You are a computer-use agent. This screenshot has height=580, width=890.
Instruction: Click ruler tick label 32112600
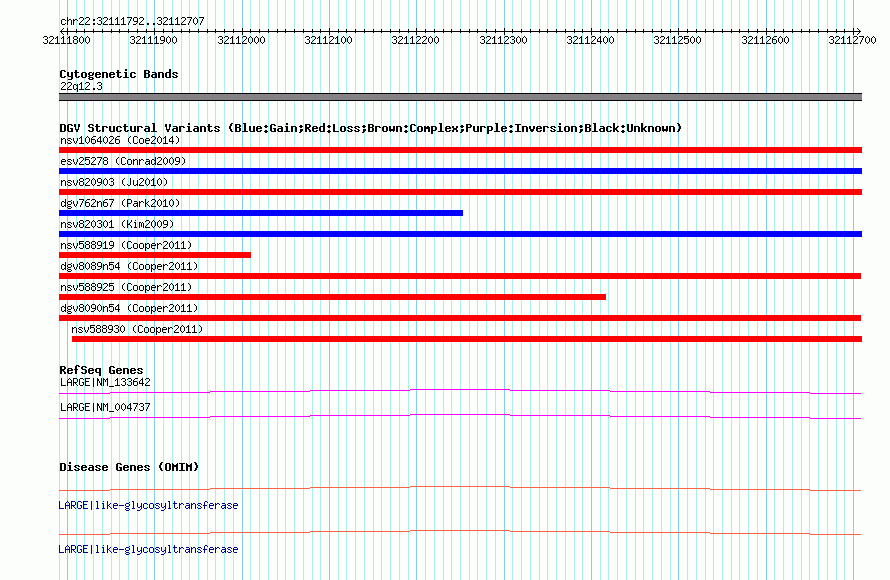tap(765, 40)
